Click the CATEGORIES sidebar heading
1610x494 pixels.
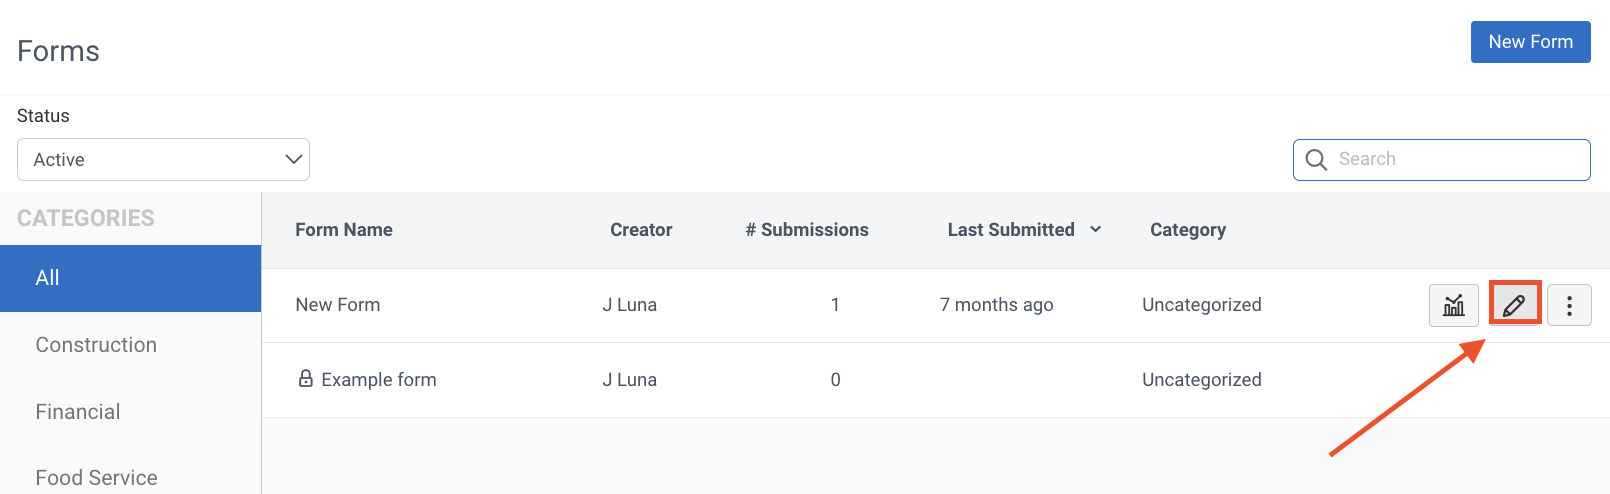86,218
